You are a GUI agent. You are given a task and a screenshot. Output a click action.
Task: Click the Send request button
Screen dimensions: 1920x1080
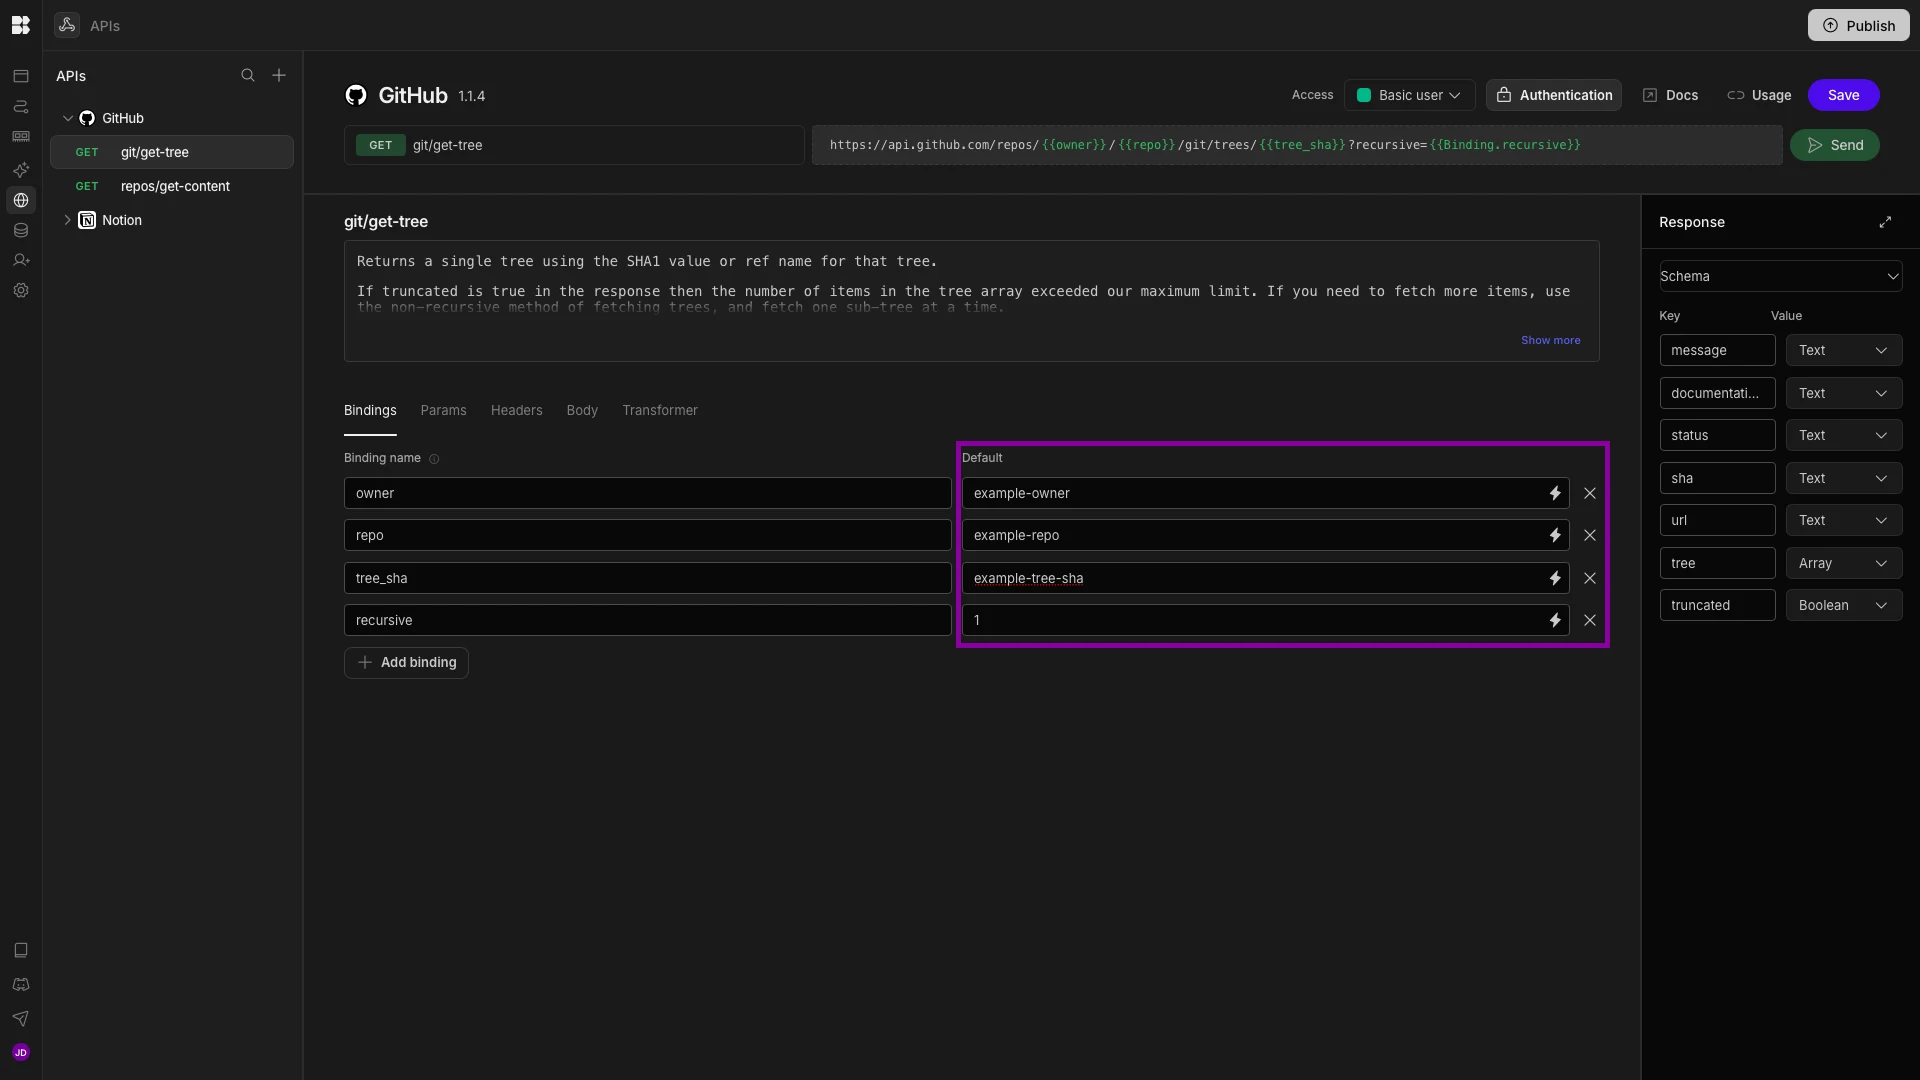point(1834,145)
